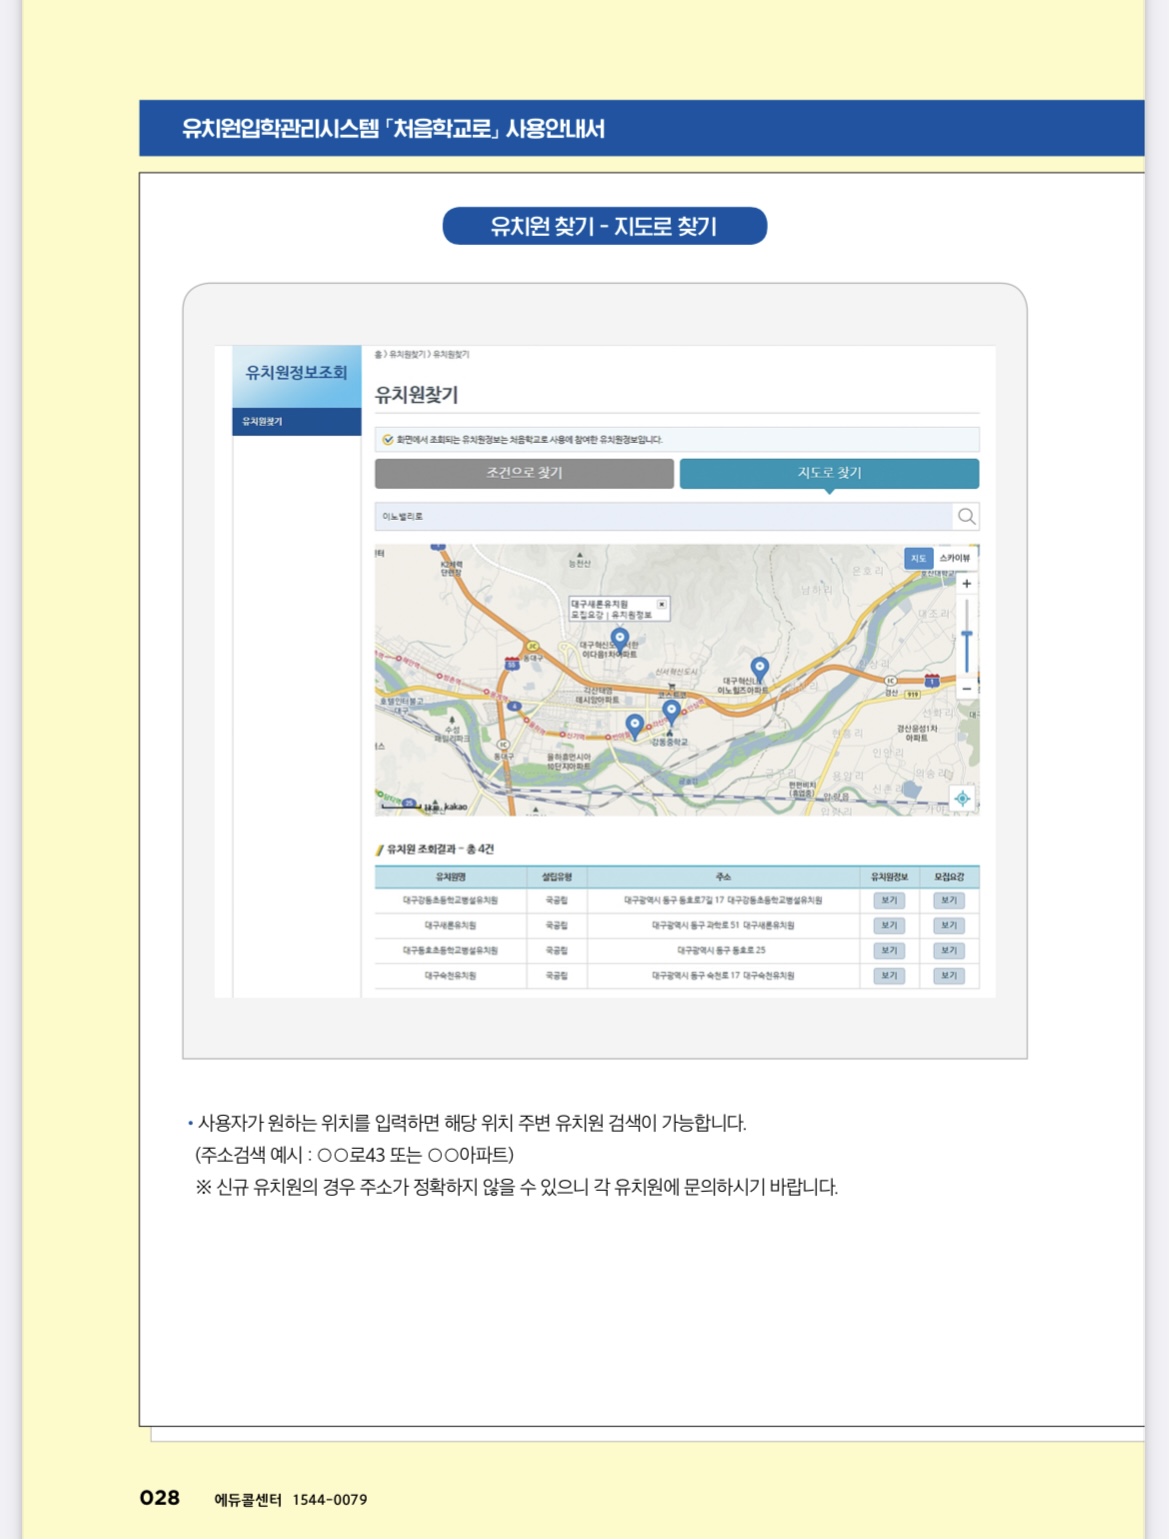View 모집요강 for 대구동호초등학교병설유치원
1169x1539 pixels.
pyautogui.click(x=949, y=950)
